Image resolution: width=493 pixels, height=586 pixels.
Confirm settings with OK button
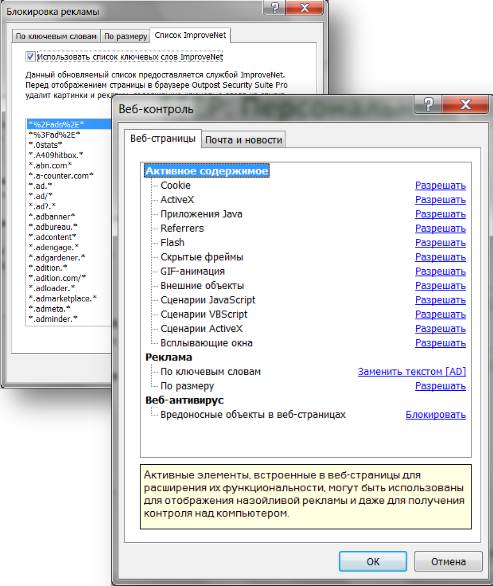373,561
